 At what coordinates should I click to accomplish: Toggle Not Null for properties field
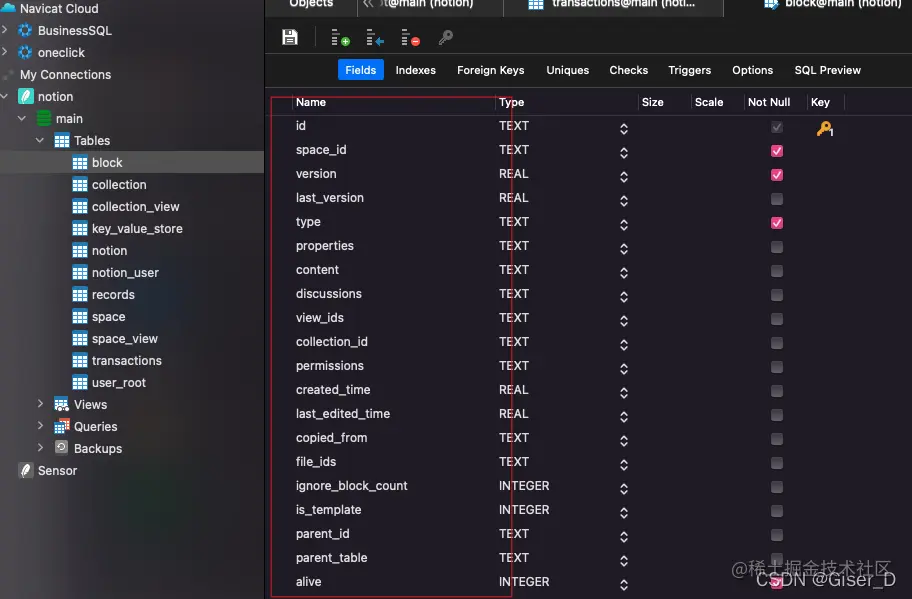tap(776, 247)
